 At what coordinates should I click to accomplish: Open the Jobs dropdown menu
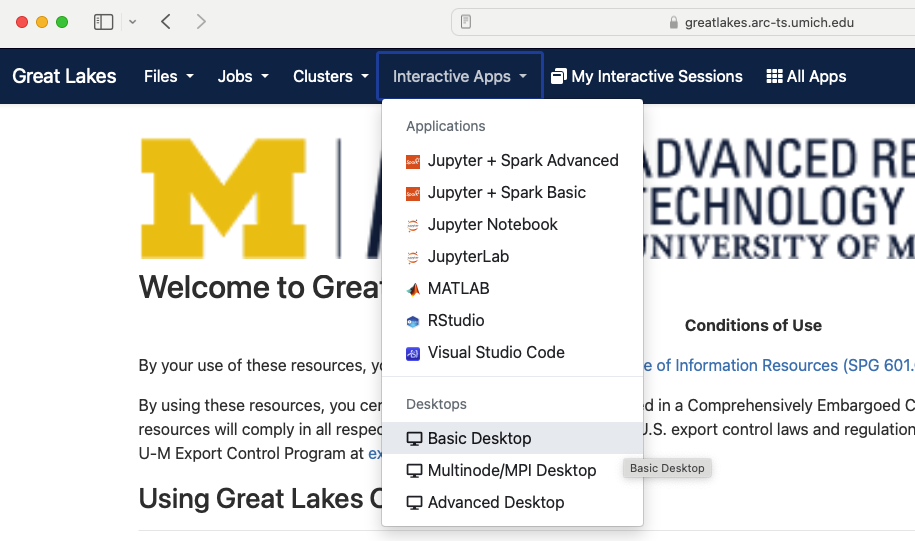tap(243, 76)
